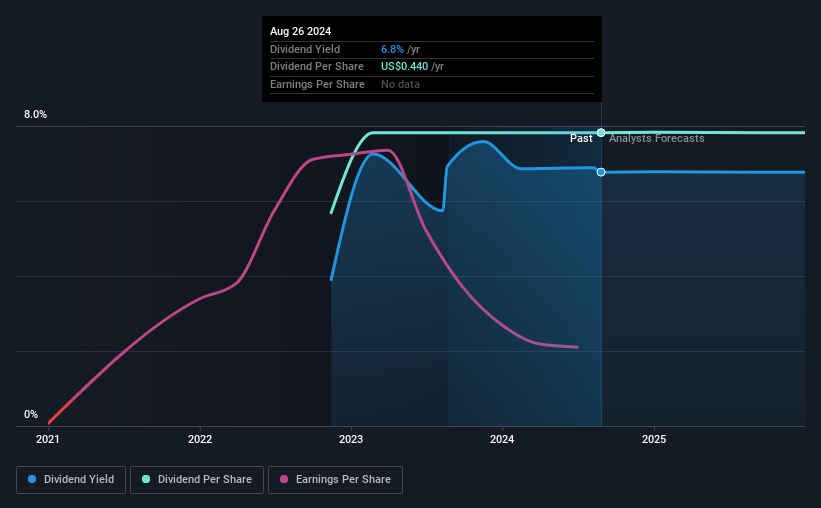Click the blue Dividend Yield legend dot
This screenshot has width=821, height=508.
(x=32, y=479)
